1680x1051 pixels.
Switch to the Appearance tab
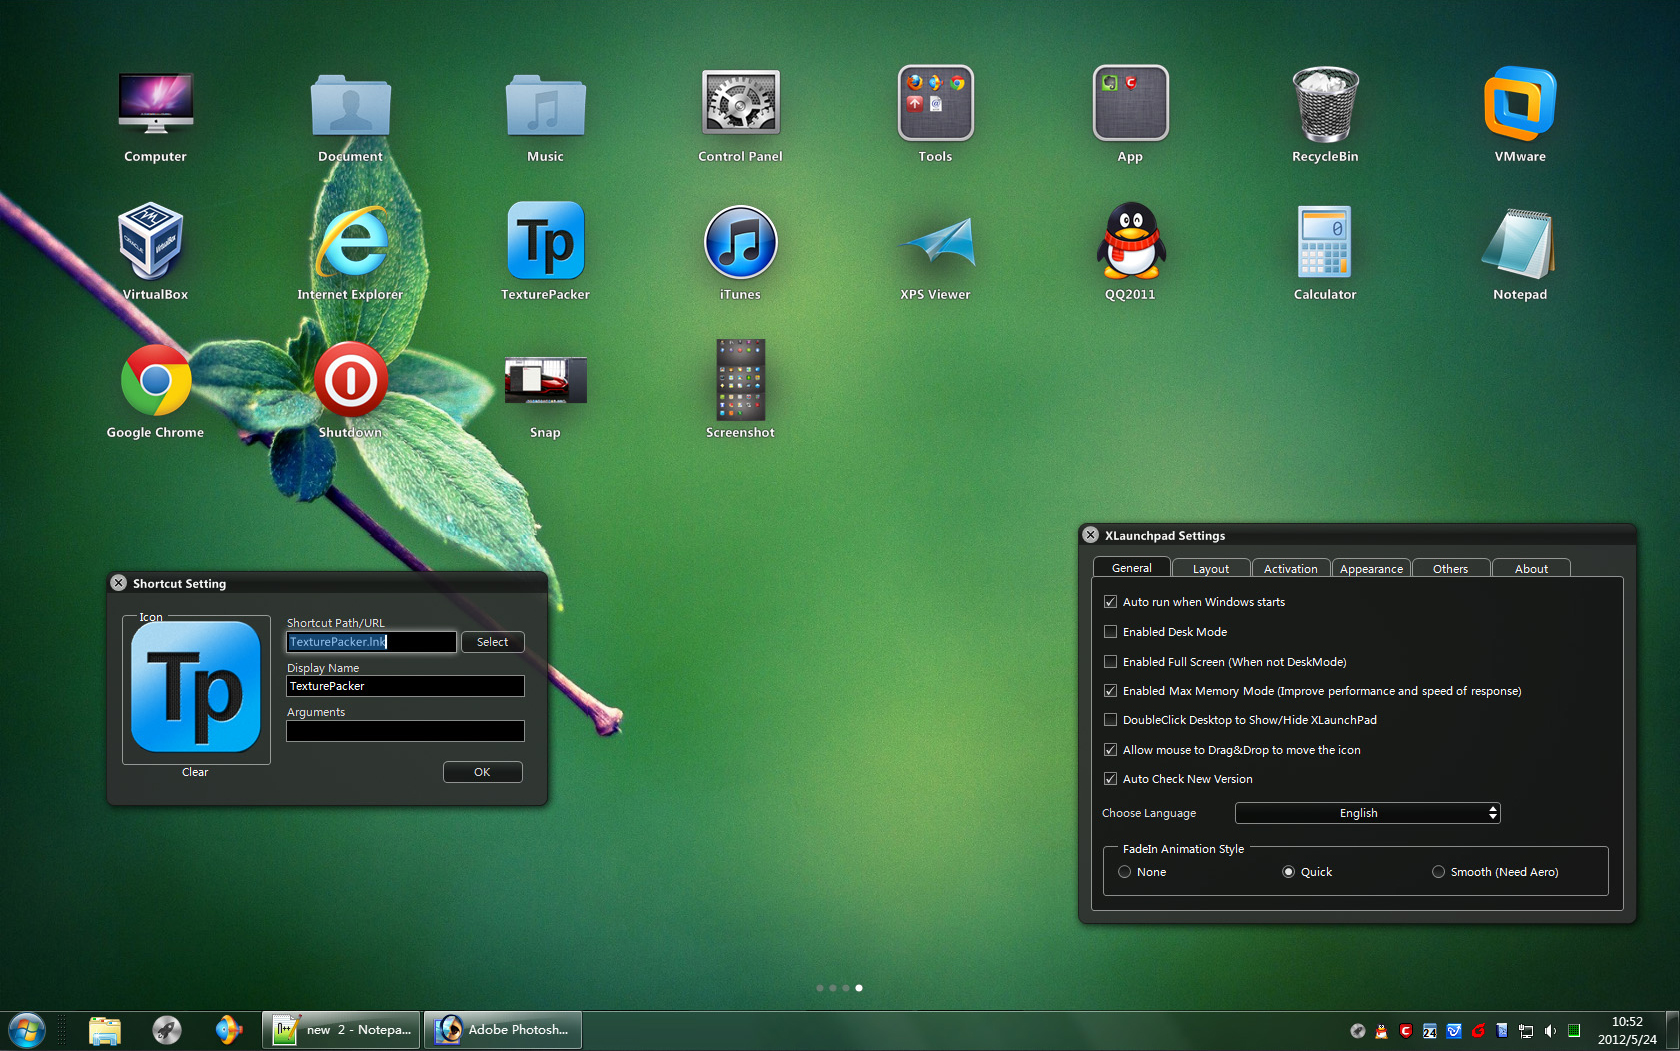(x=1371, y=568)
